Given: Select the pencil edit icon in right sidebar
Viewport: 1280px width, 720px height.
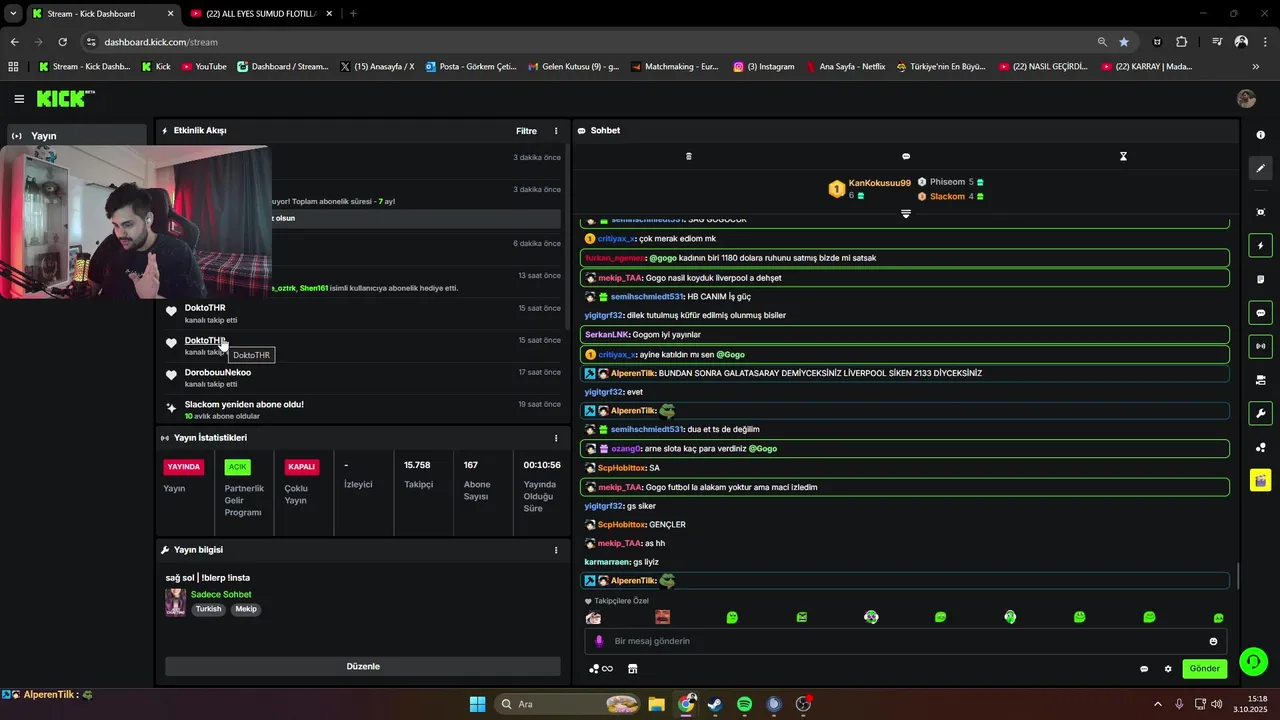Looking at the screenshot, I should click(x=1260, y=169).
